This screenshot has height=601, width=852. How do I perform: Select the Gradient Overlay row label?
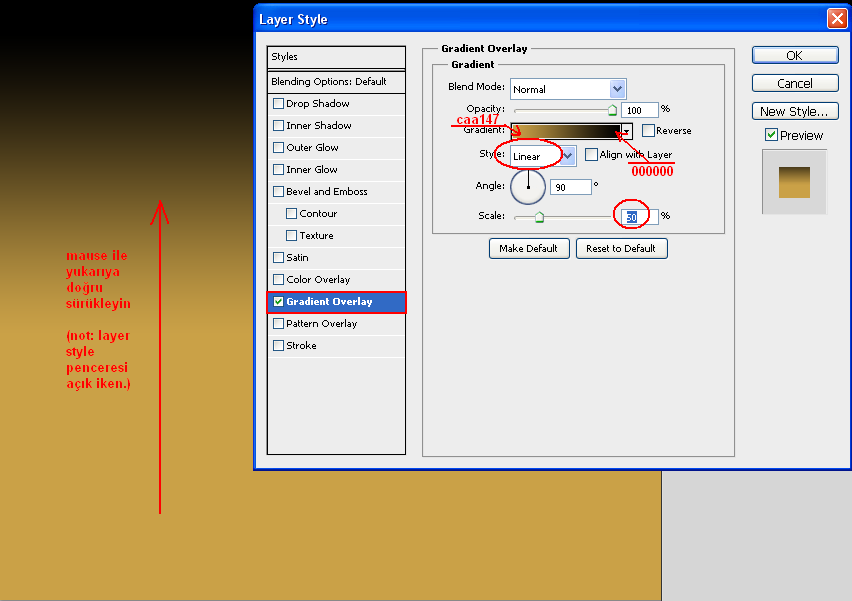329,302
